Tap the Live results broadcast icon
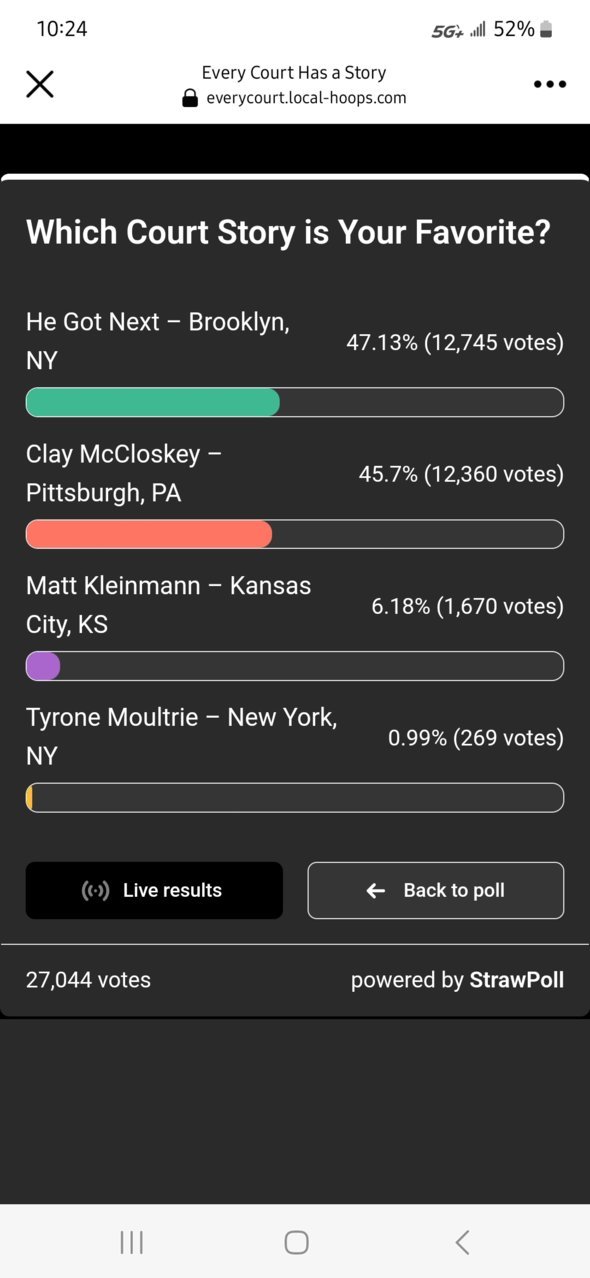This screenshot has height=1278, width=590. 95,891
